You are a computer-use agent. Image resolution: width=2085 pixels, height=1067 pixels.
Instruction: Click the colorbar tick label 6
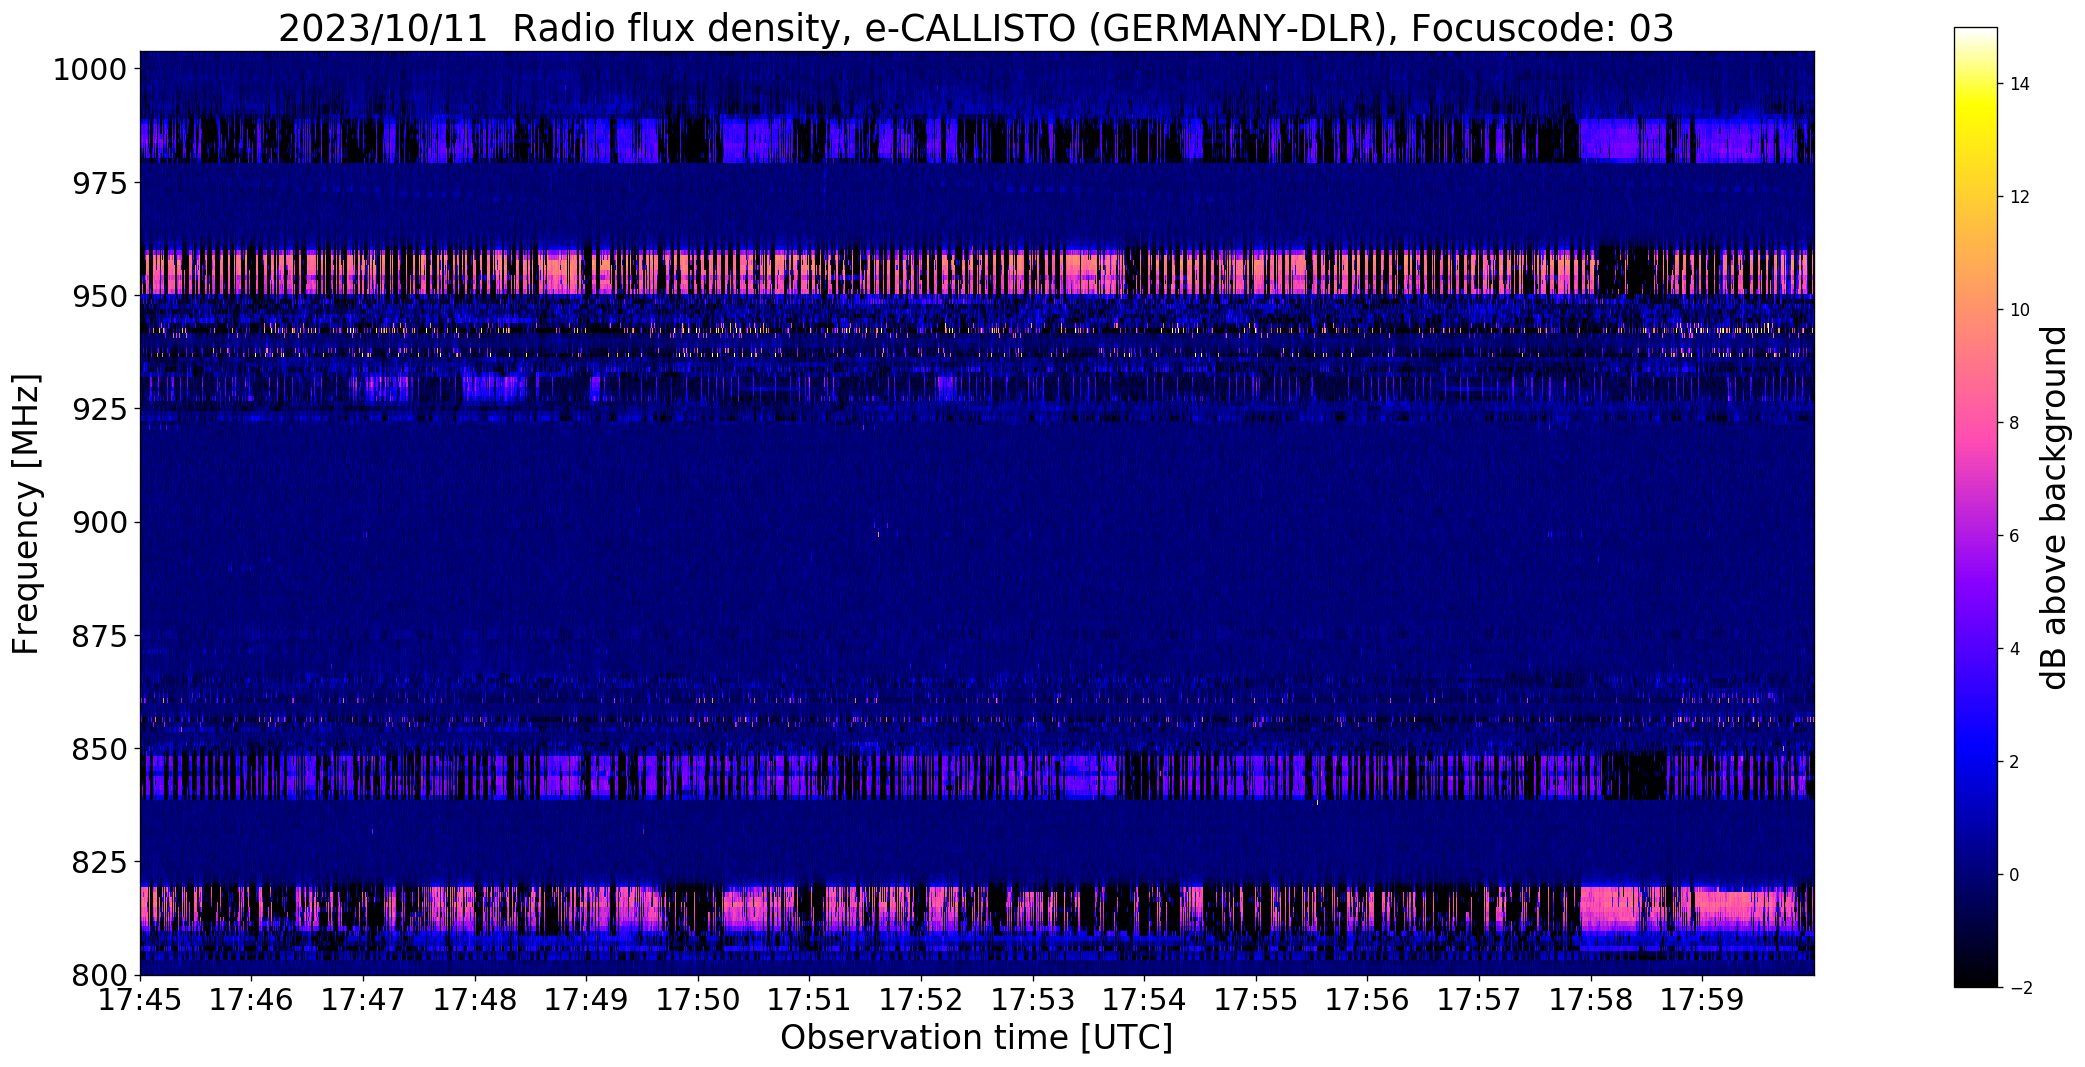click(2015, 536)
